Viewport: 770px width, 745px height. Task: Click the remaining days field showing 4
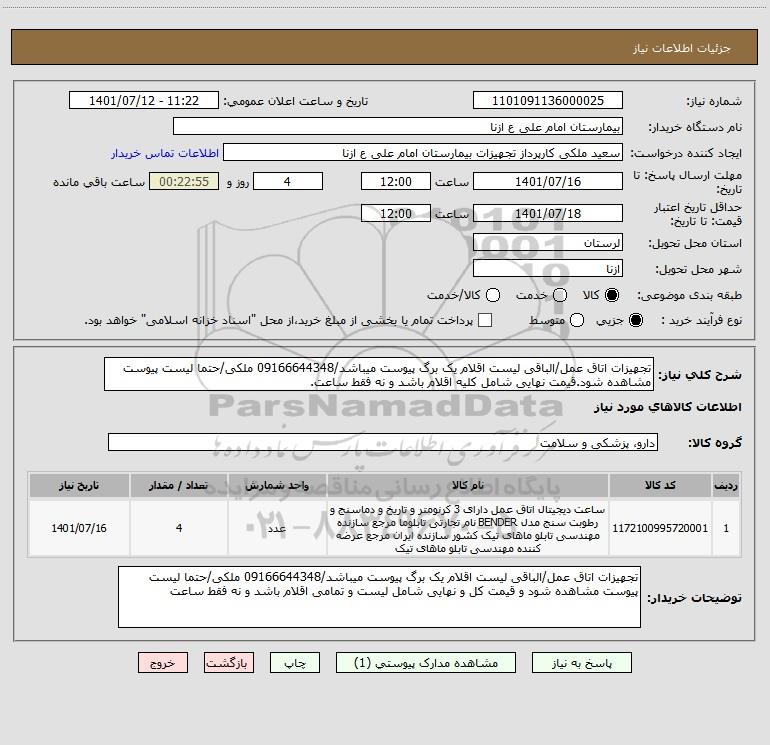coord(288,182)
